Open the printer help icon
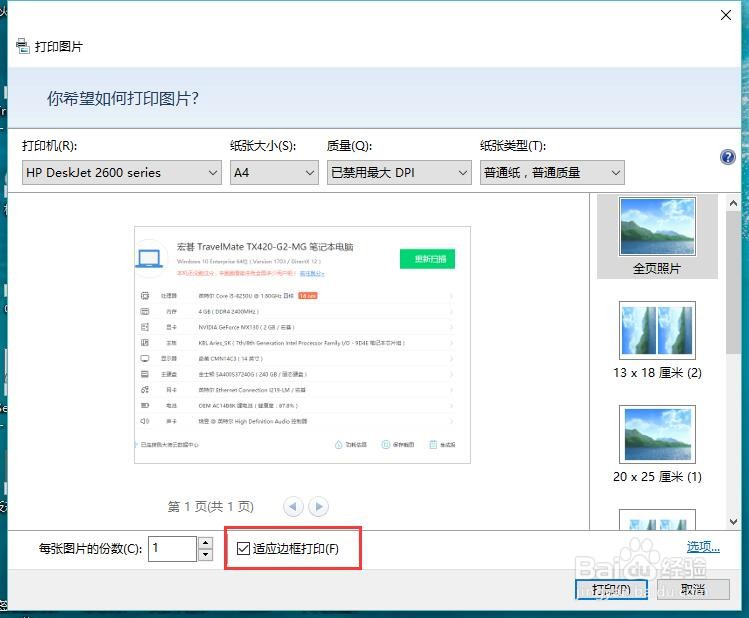The width and height of the screenshot is (749, 618). (728, 157)
